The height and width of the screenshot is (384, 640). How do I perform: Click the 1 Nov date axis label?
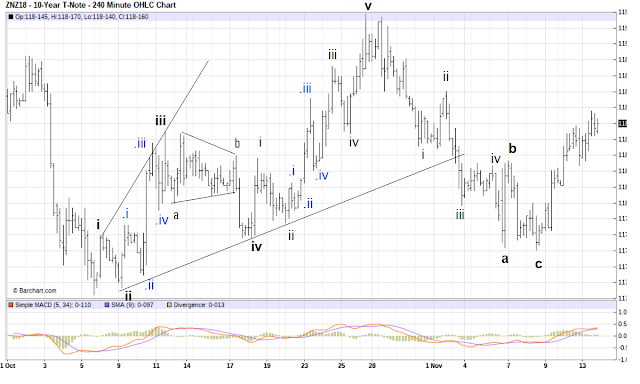434,366
